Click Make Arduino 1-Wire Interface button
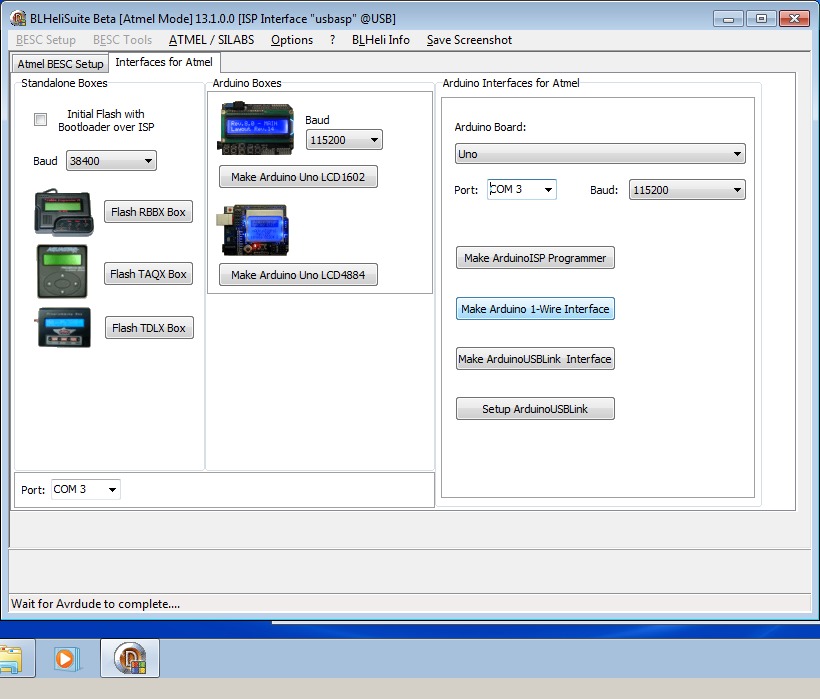This screenshot has width=820, height=699. click(535, 308)
